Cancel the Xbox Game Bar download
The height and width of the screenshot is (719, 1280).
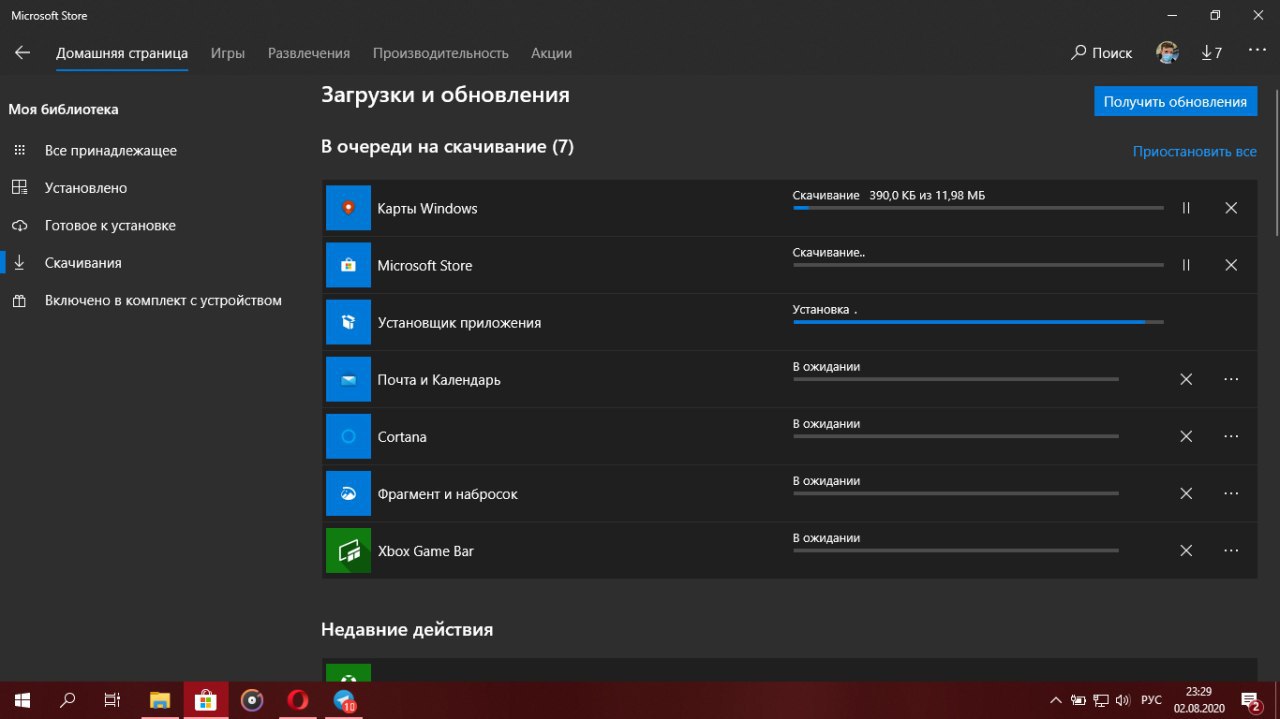pyautogui.click(x=1186, y=550)
